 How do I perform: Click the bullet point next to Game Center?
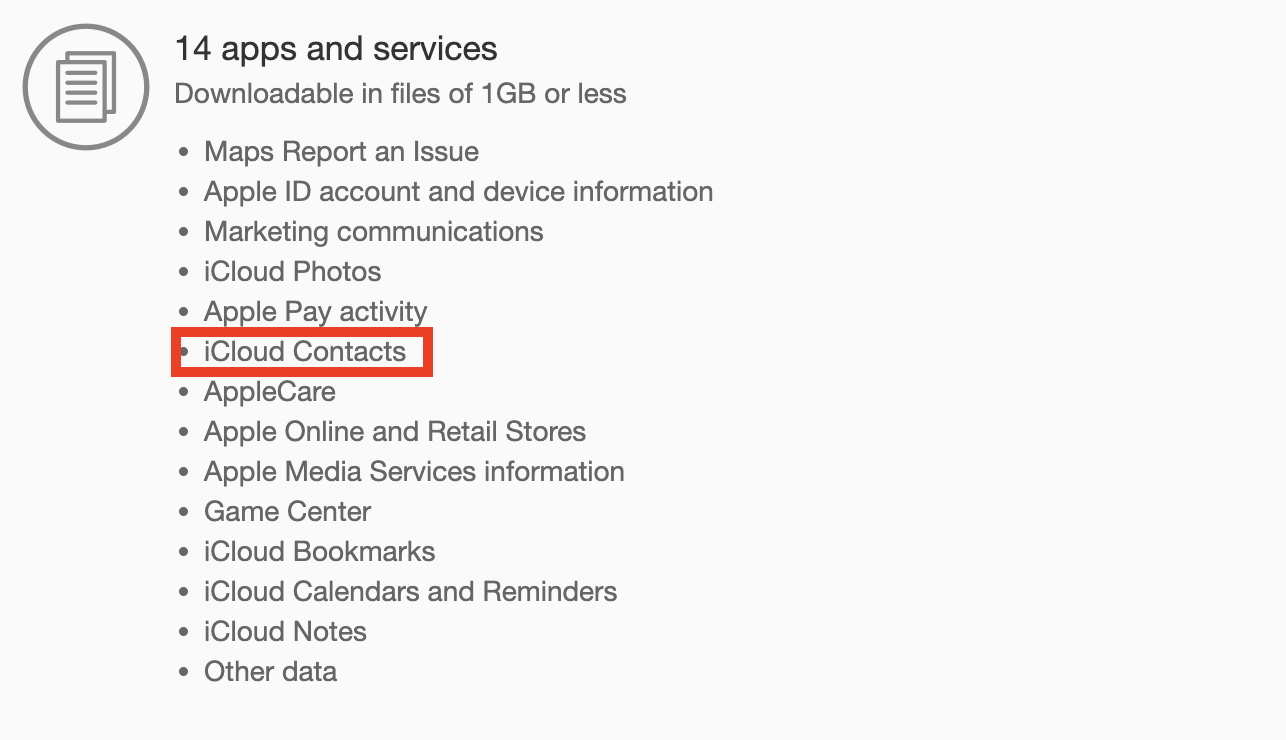[x=184, y=513]
